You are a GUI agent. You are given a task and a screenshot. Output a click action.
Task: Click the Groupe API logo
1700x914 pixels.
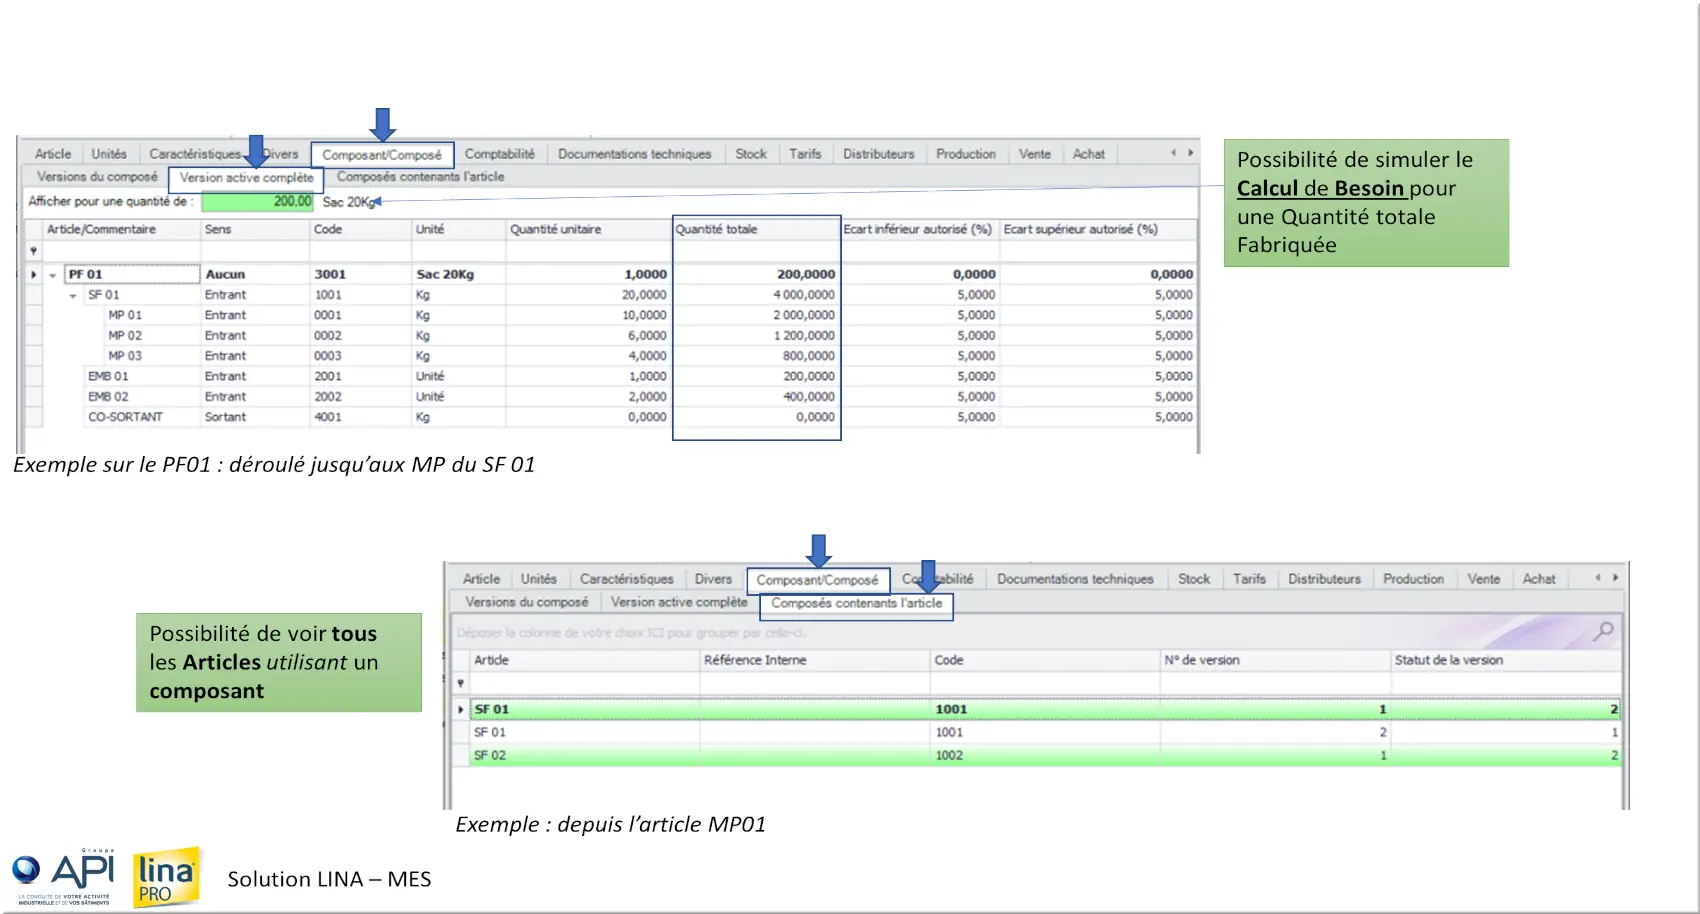[x=63, y=877]
